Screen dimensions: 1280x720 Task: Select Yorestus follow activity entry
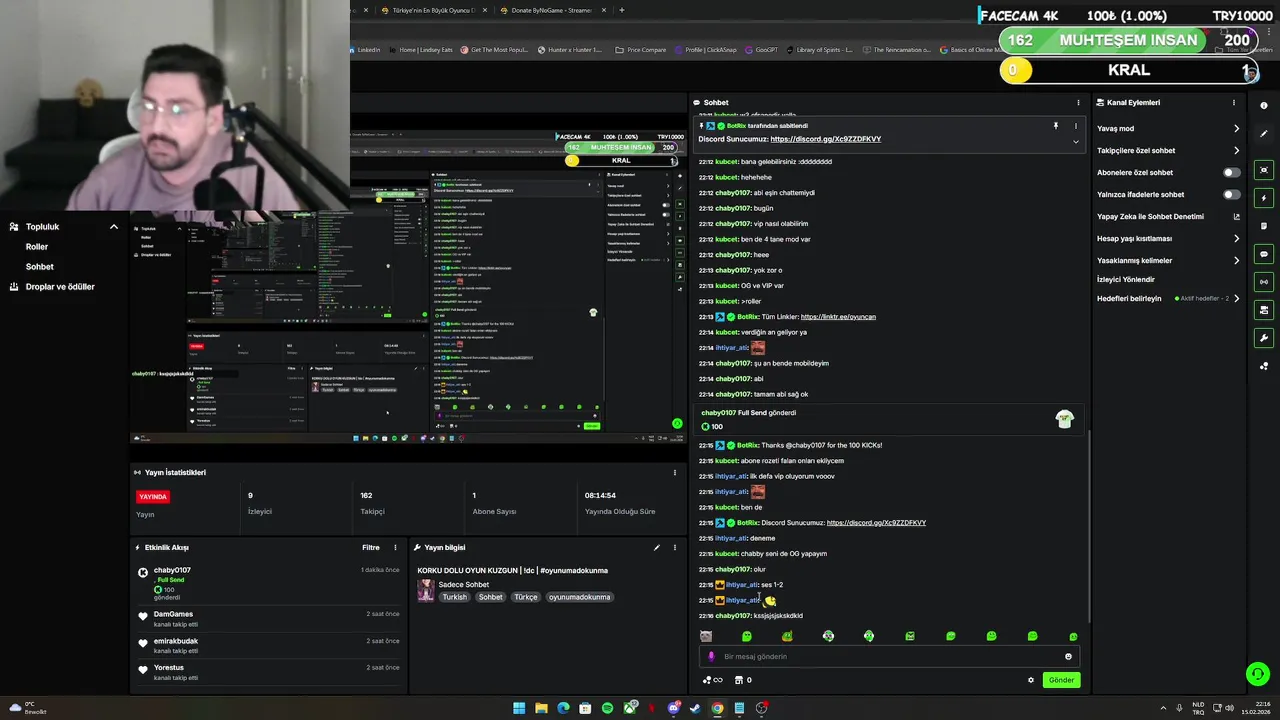(x=269, y=672)
